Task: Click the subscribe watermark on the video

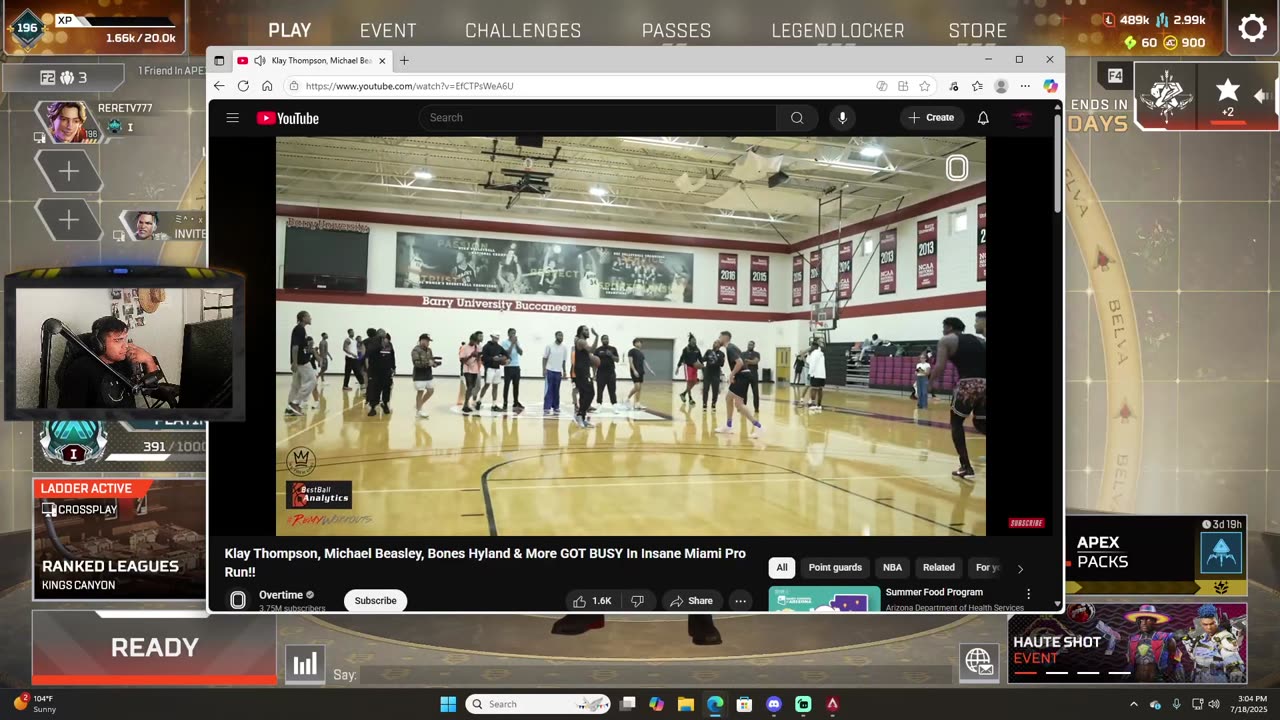Action: pyautogui.click(x=1027, y=523)
